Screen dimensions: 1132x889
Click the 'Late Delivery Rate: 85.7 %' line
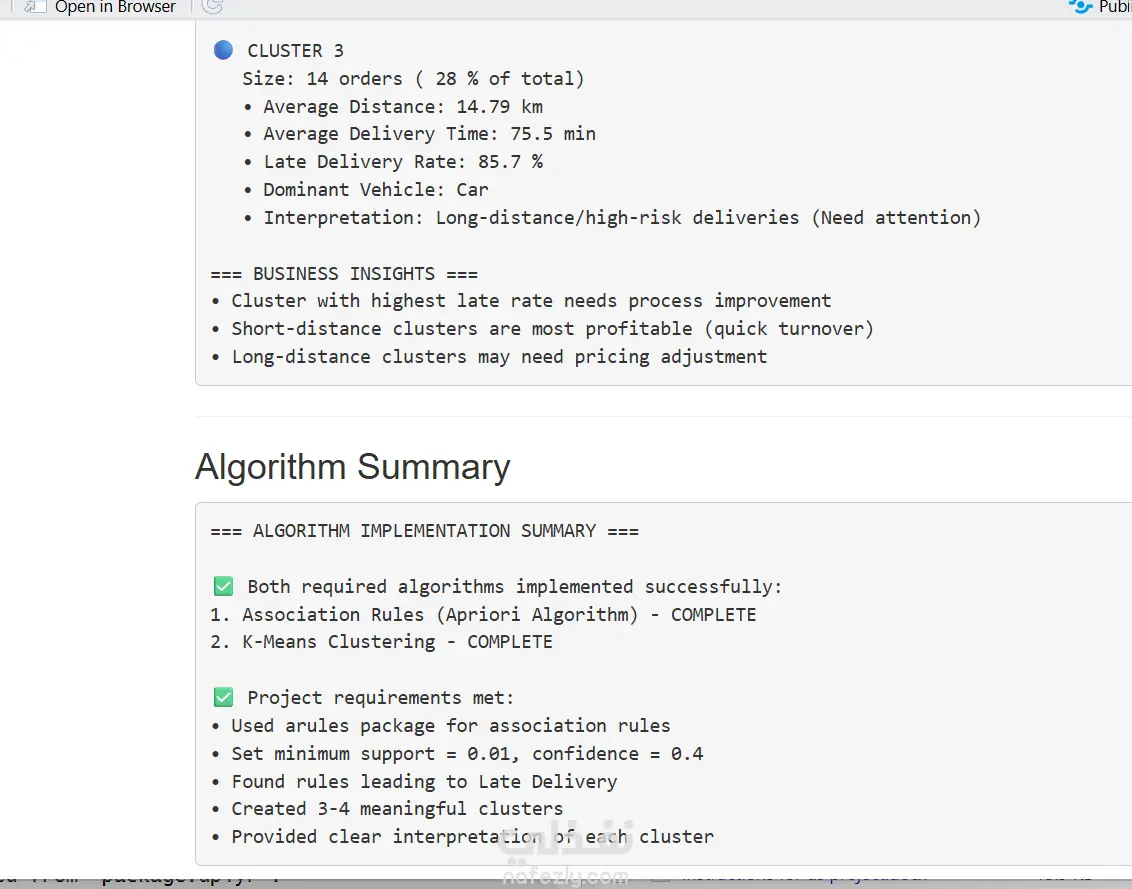coord(402,162)
